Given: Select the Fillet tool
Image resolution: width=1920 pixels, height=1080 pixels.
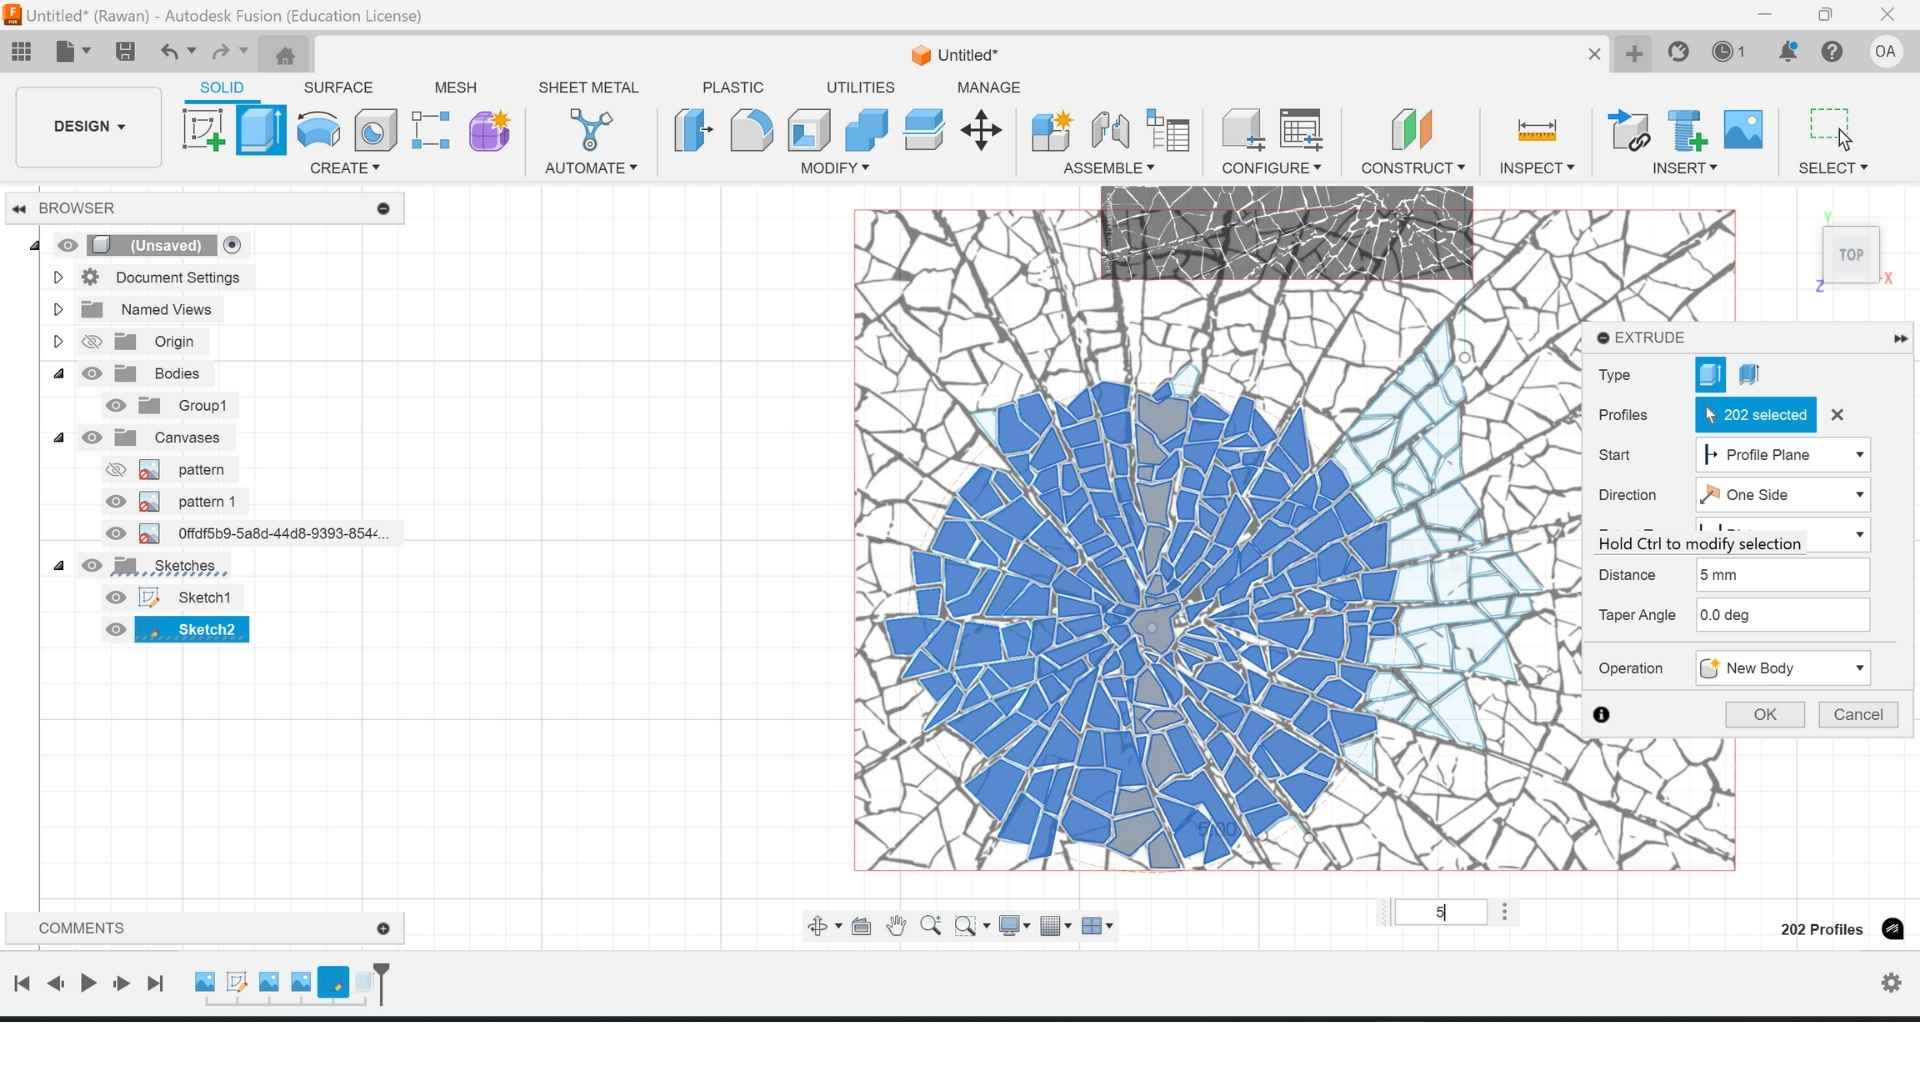Looking at the screenshot, I should pyautogui.click(x=751, y=130).
